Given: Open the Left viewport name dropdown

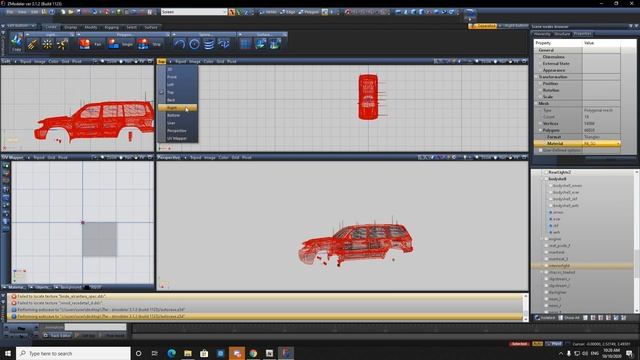Looking at the screenshot, I should tap(7, 61).
